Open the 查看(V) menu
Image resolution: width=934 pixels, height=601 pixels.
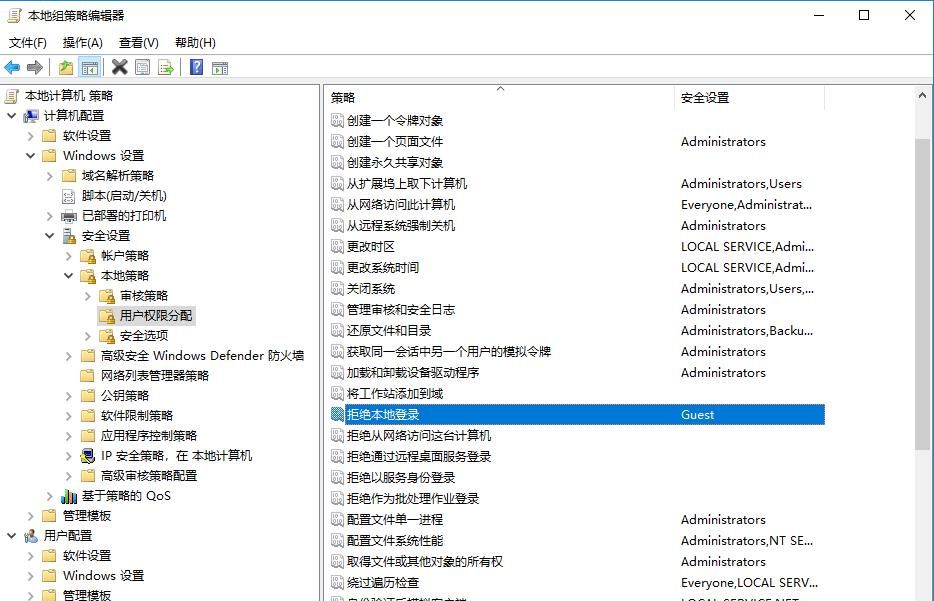coord(136,43)
